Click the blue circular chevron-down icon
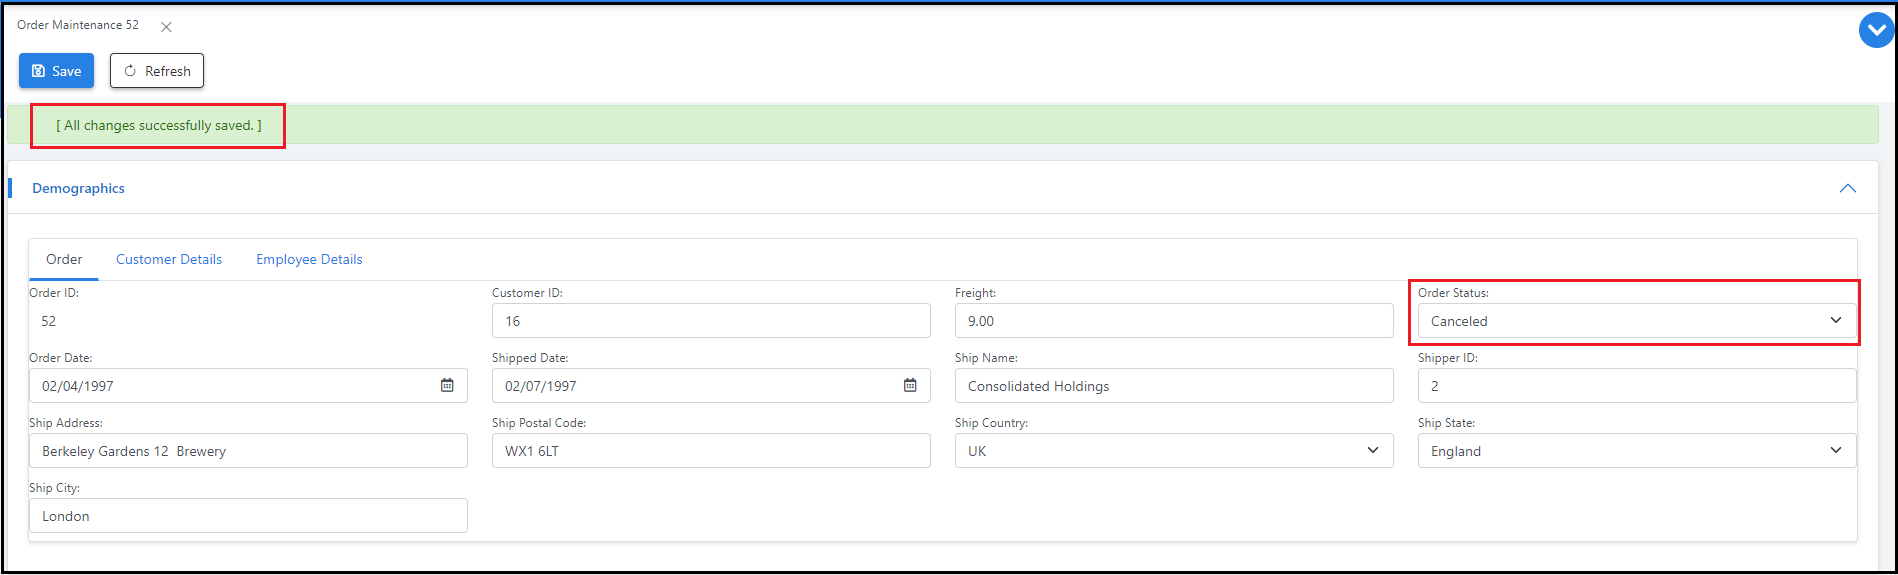This screenshot has width=1898, height=575. point(1875,30)
